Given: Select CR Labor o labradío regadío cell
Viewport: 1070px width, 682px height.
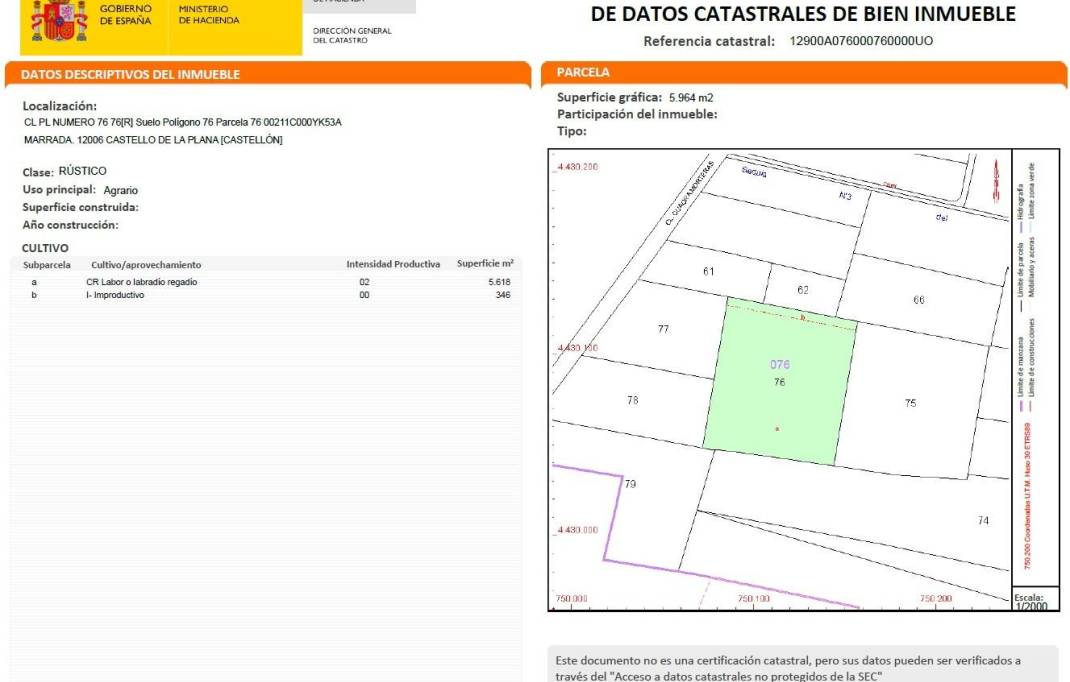Looking at the screenshot, I should [141, 282].
